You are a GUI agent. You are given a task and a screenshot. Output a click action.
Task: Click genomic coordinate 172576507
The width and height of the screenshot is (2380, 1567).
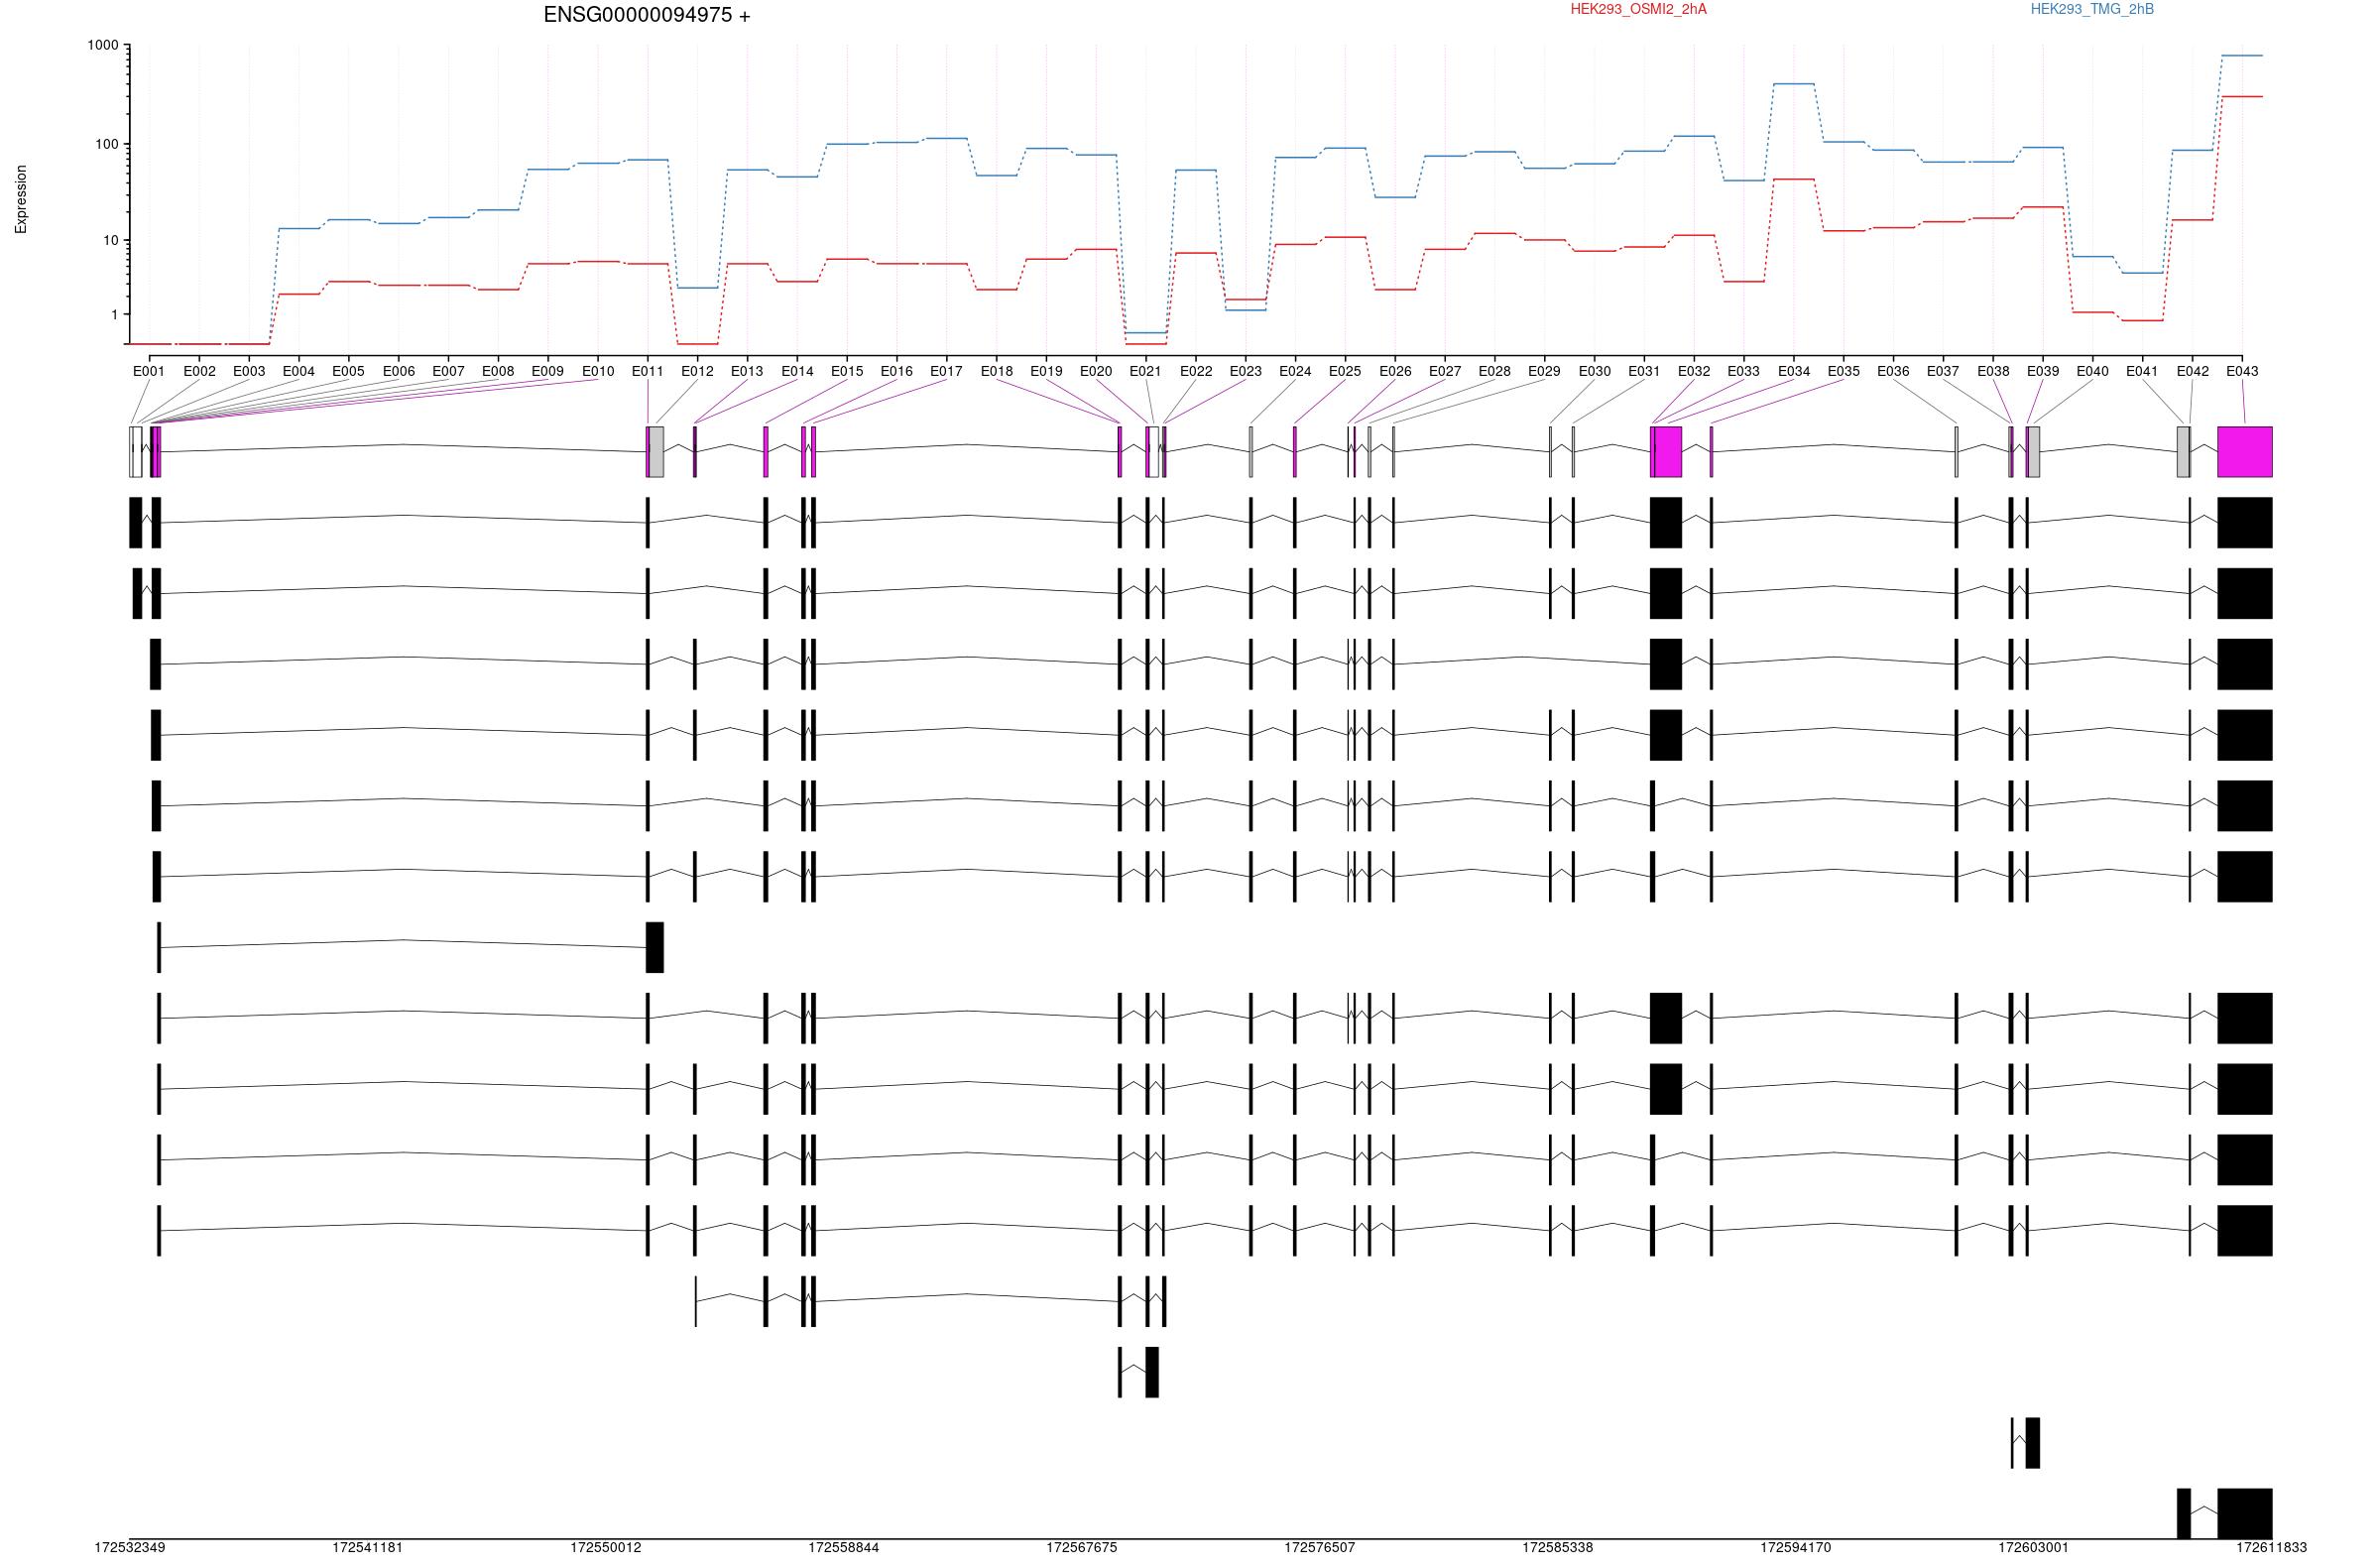(1320, 1548)
